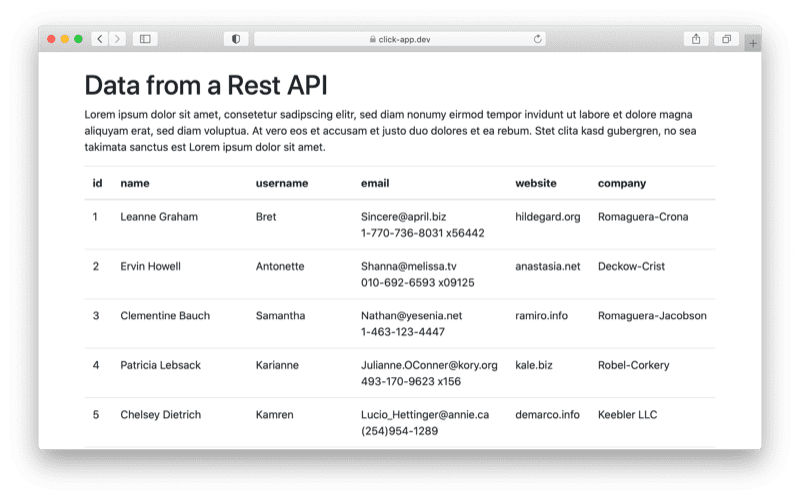Reload the page with refresh icon

coord(537,39)
